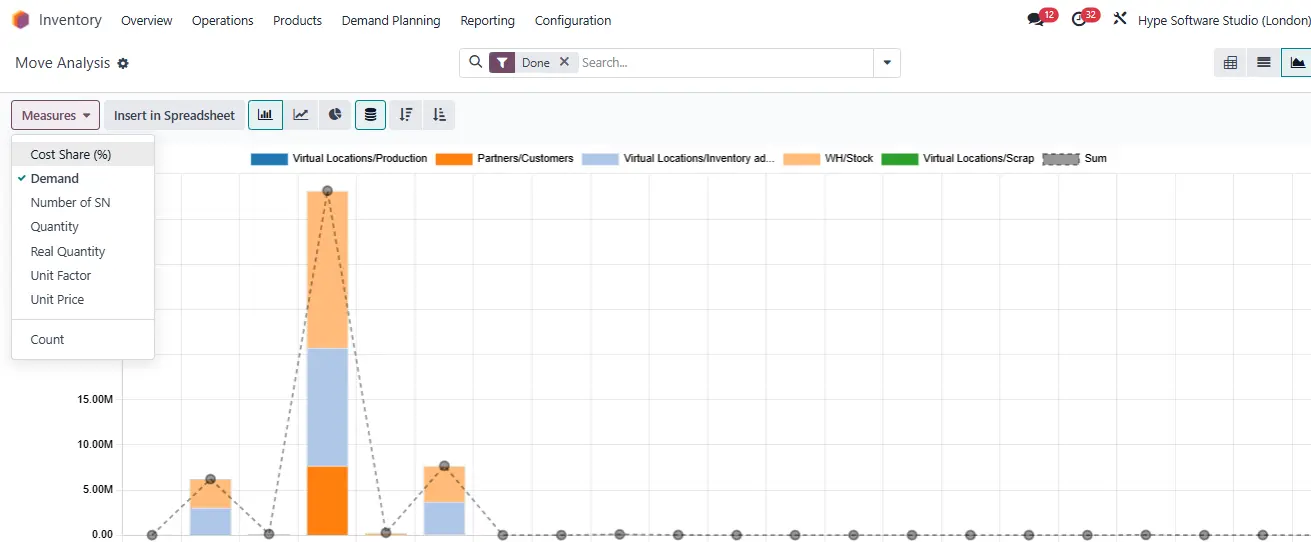Viewport: 1311px width, 542px height.
Task: Open pivot table view
Action: [1230, 62]
